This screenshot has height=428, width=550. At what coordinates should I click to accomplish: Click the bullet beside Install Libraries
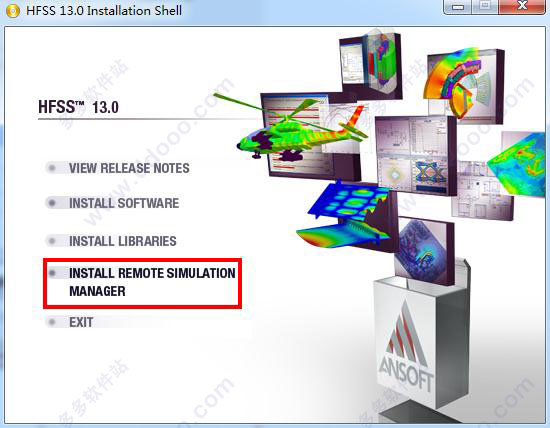click(x=52, y=241)
